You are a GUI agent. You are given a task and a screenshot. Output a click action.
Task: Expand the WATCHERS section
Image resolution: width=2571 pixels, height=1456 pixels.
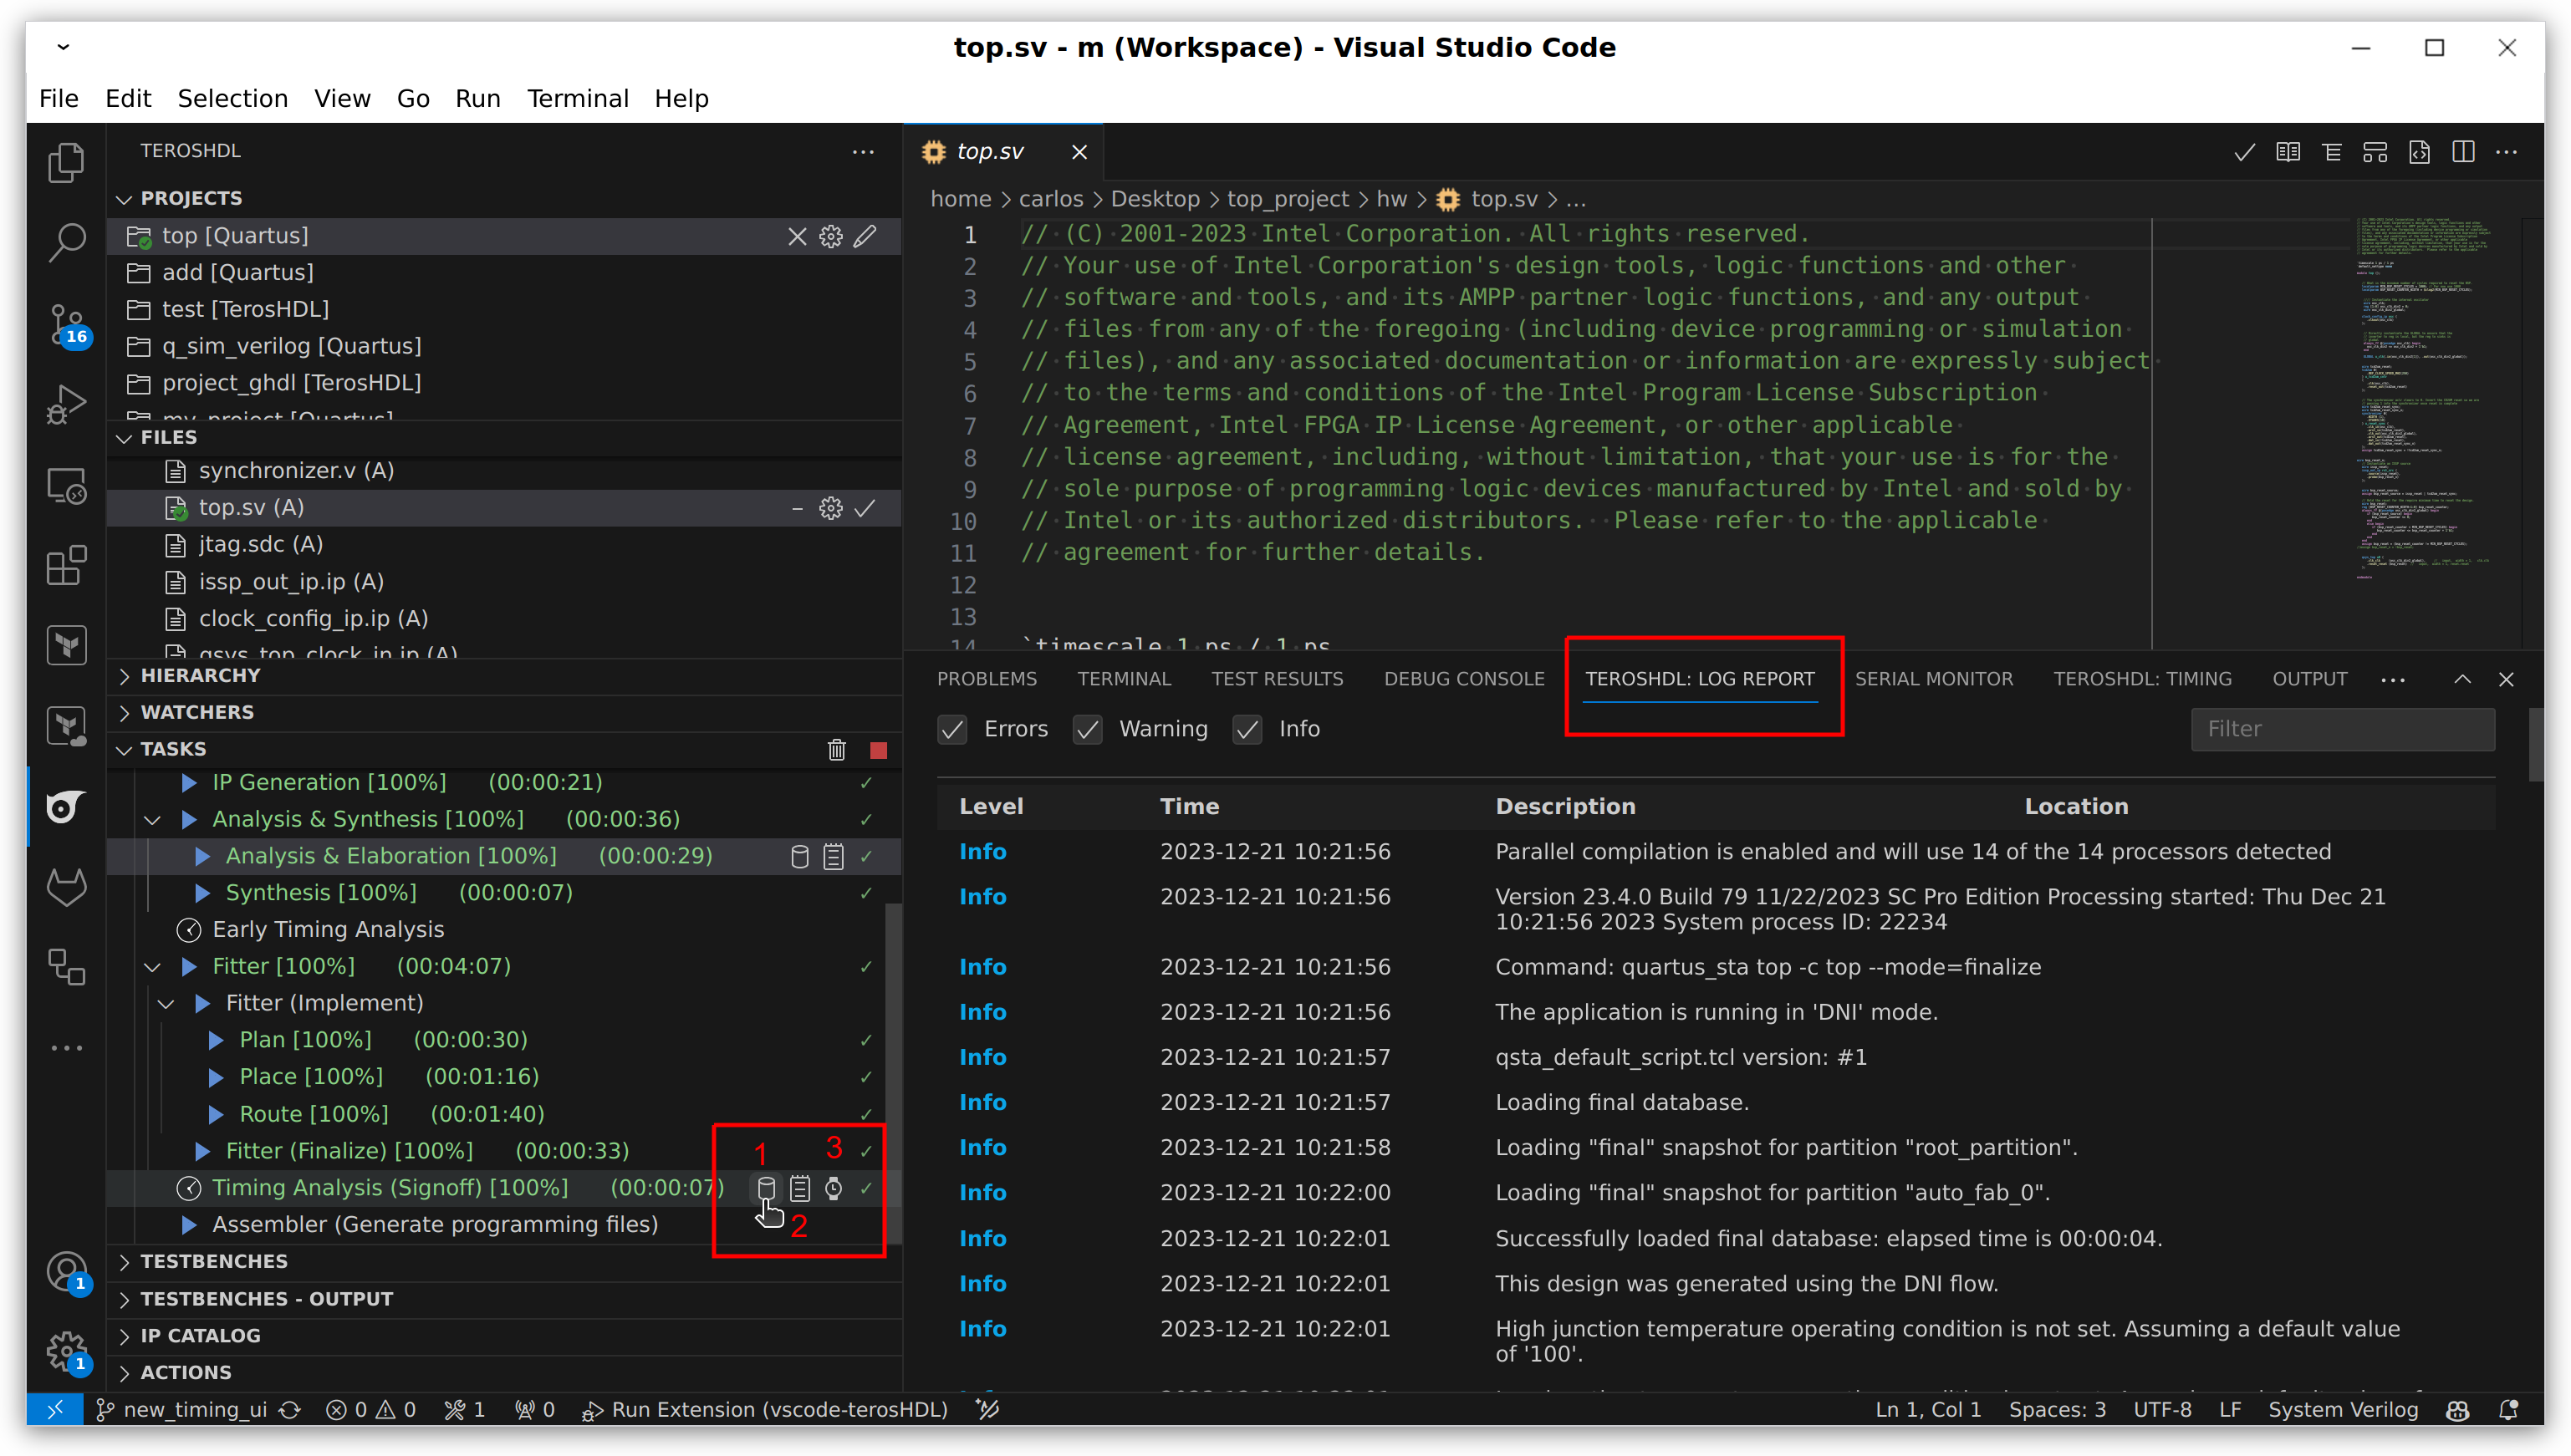[124, 712]
